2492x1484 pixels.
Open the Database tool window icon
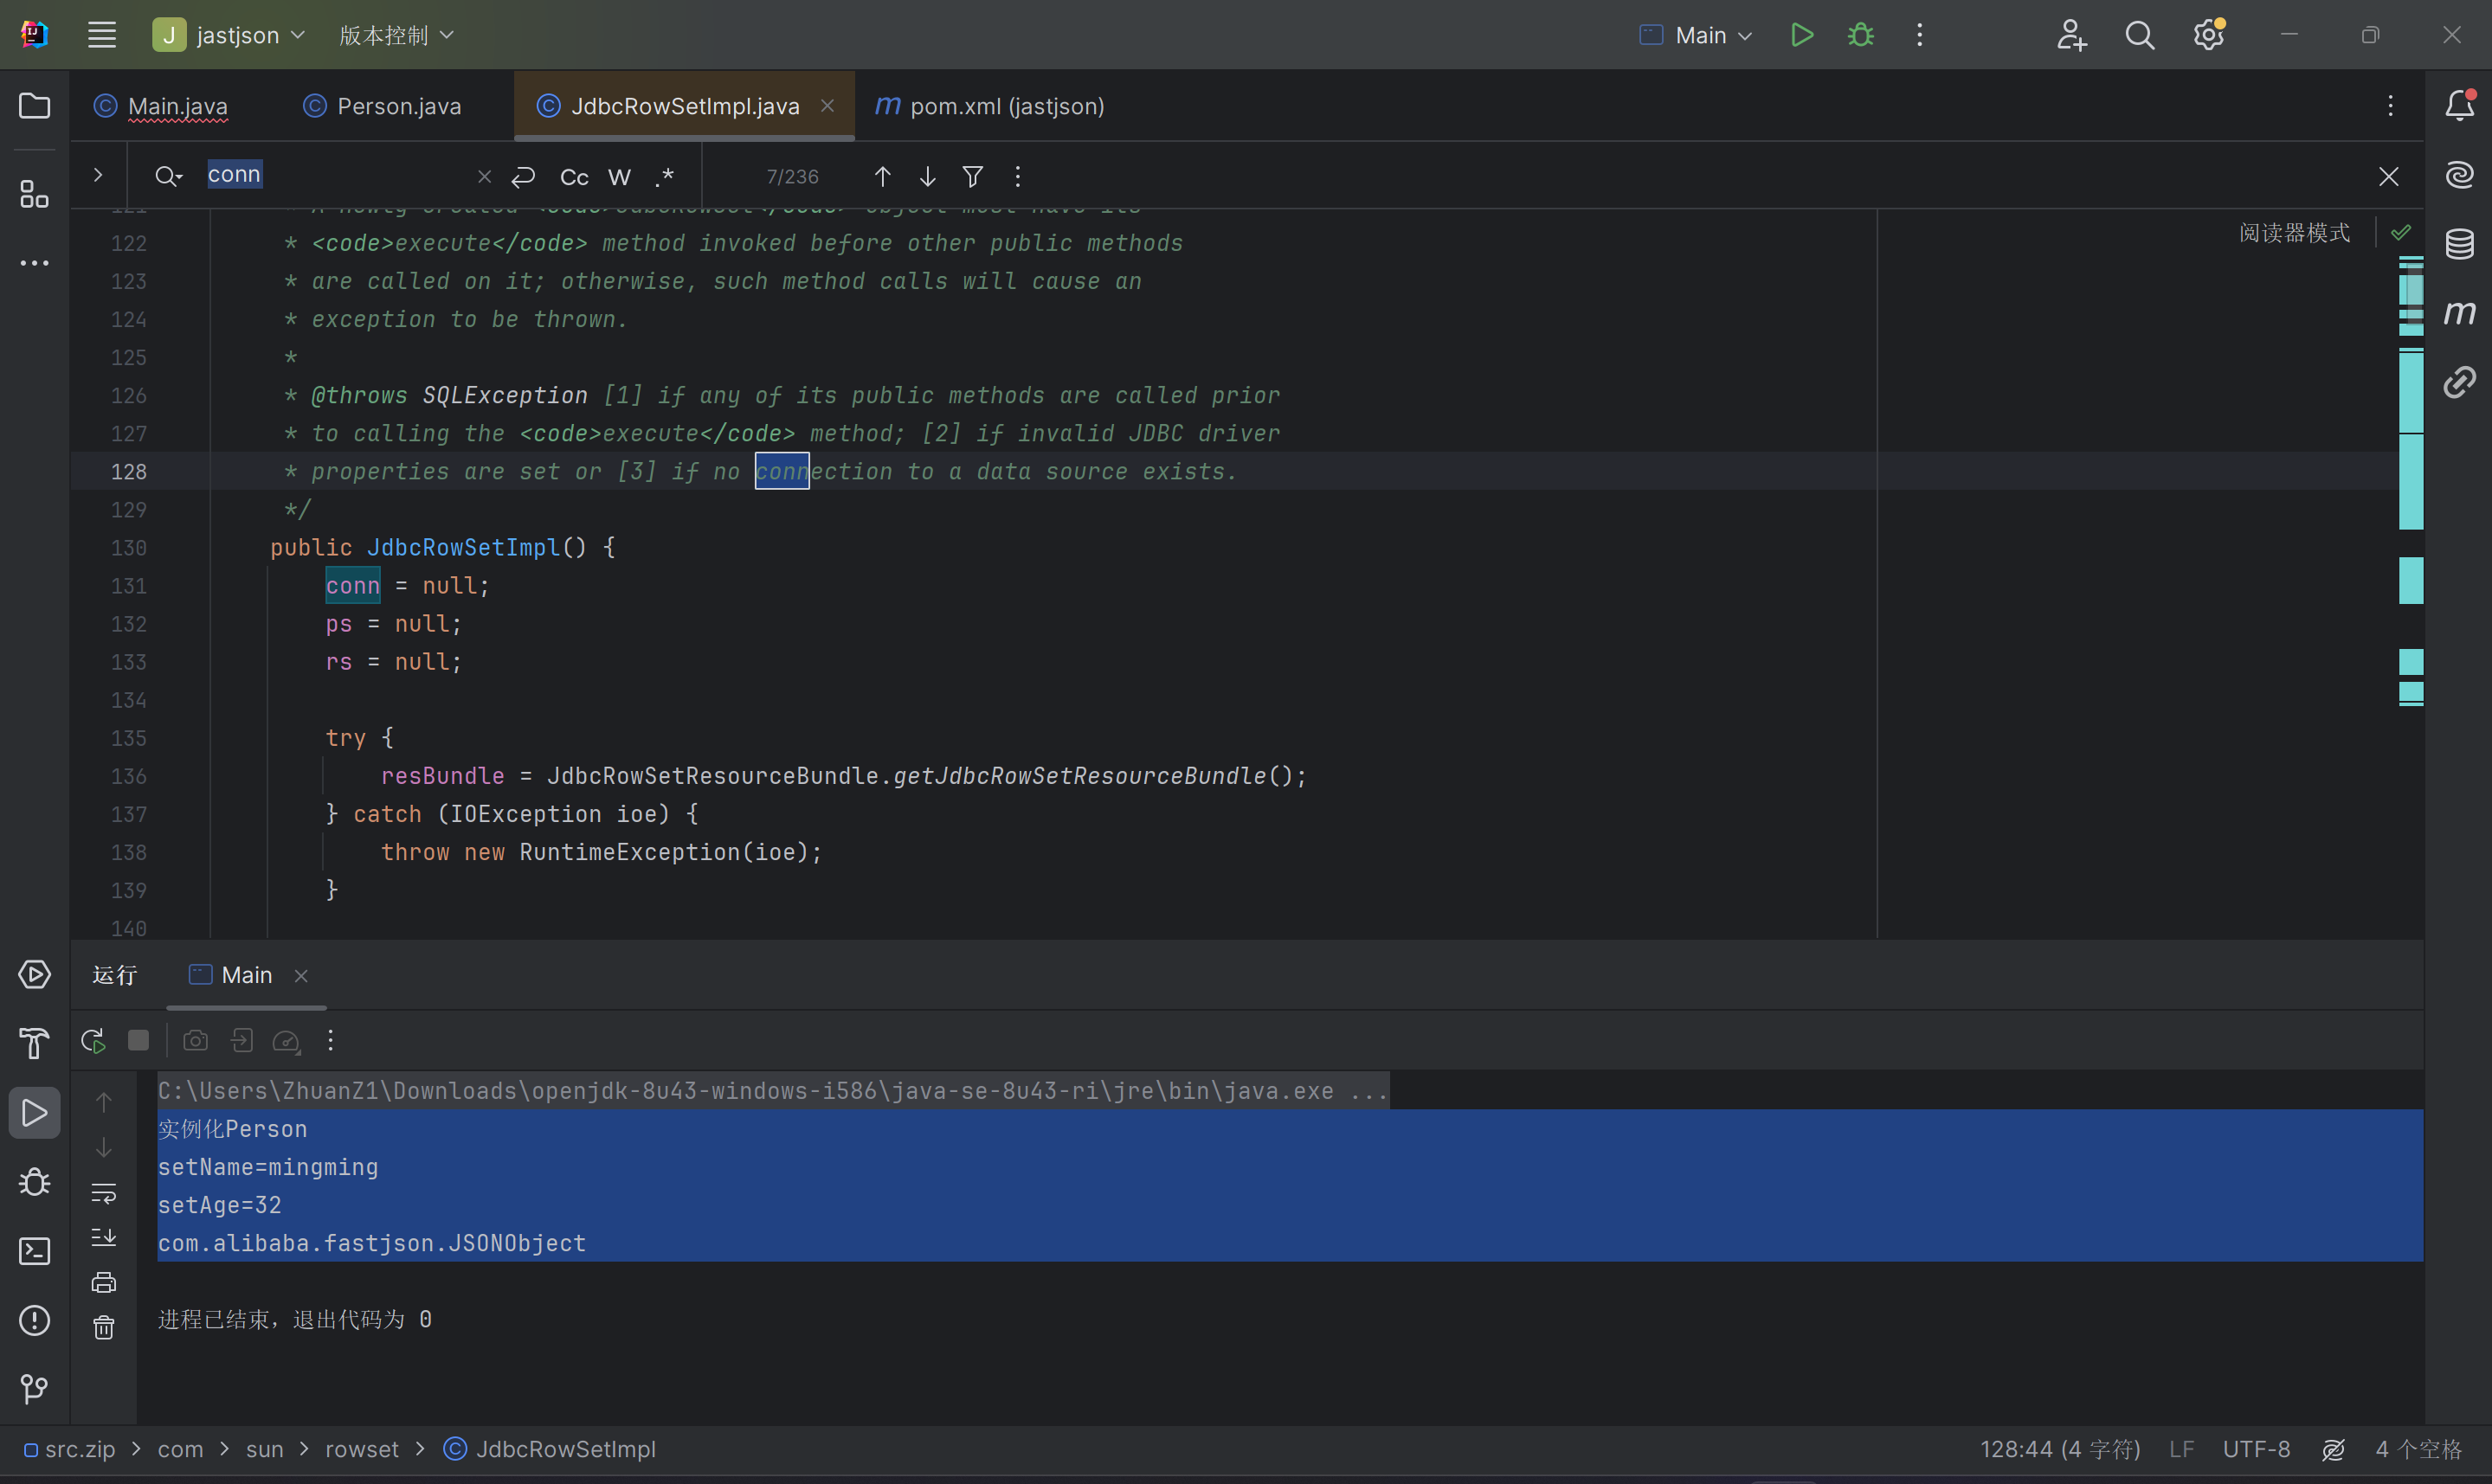click(2459, 243)
